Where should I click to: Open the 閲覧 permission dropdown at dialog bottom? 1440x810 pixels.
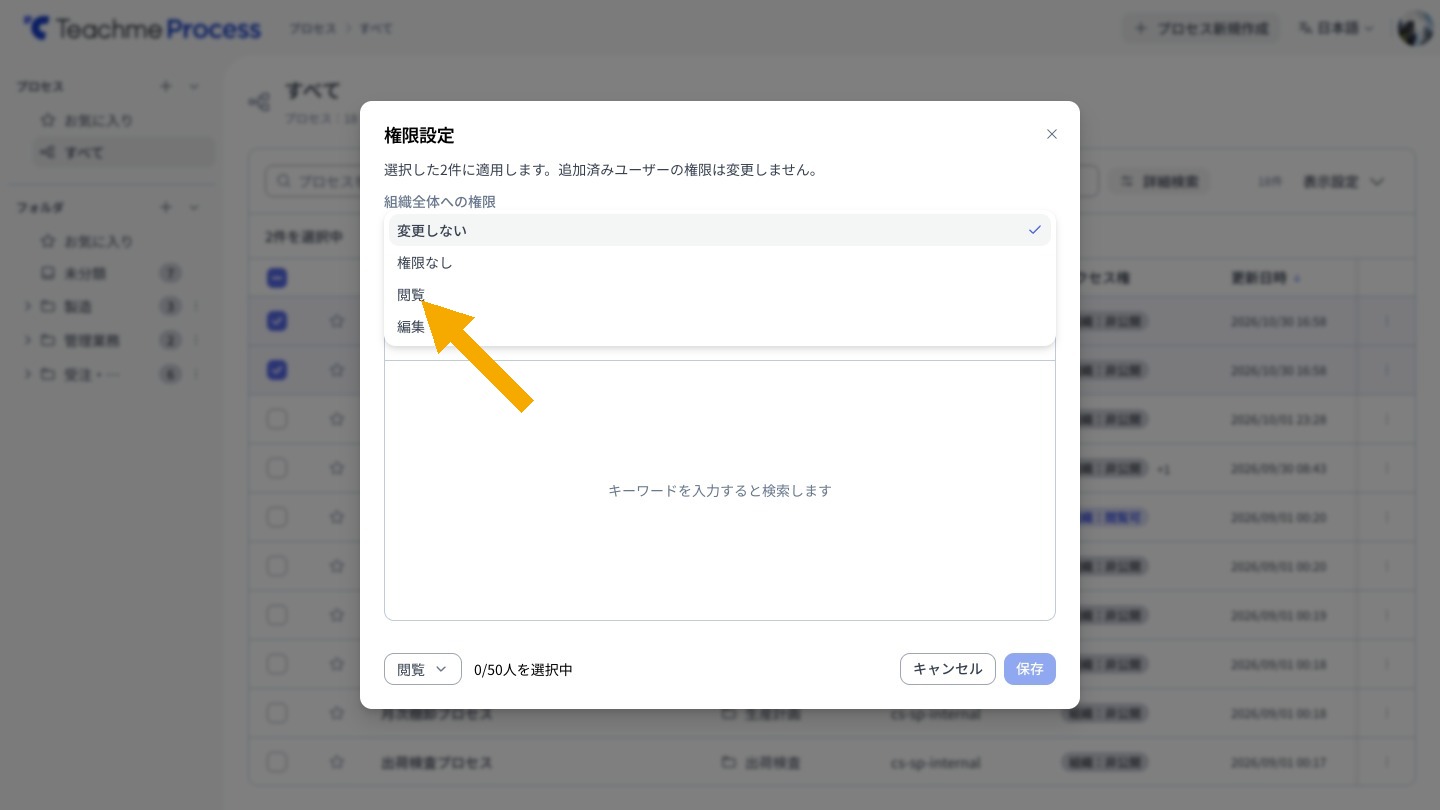click(422, 669)
